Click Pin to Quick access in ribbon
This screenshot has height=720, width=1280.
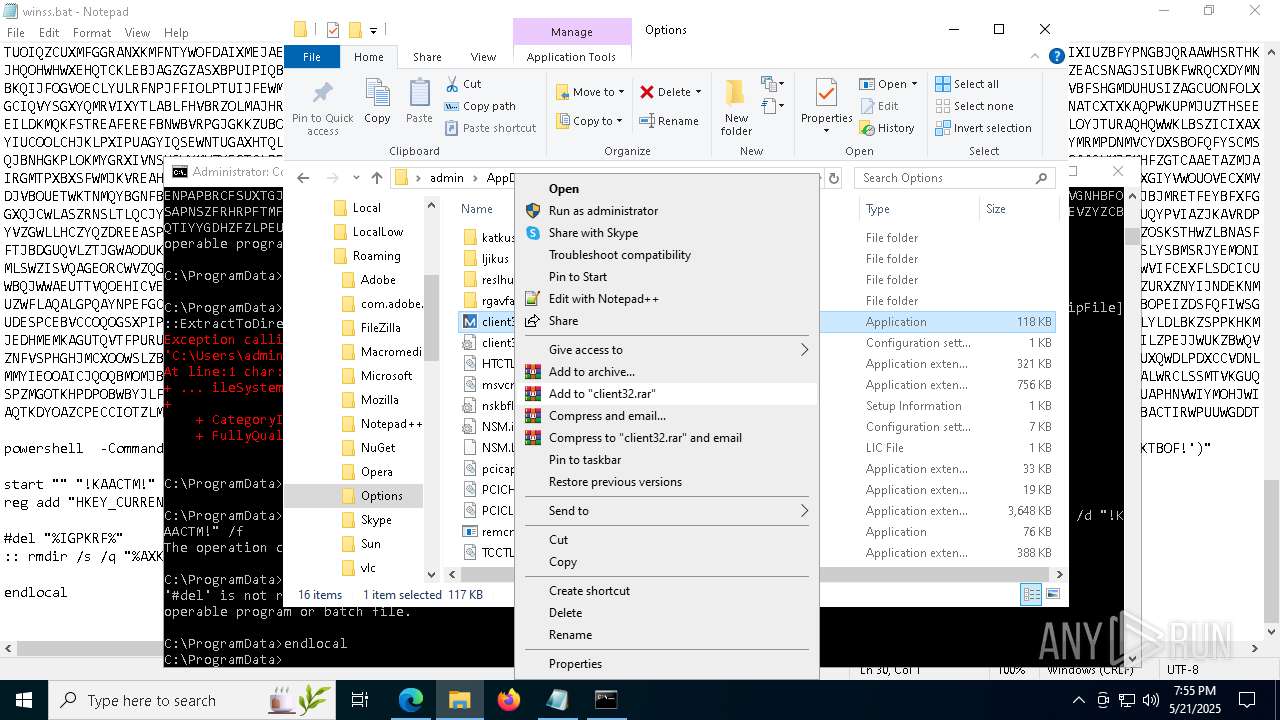click(322, 107)
